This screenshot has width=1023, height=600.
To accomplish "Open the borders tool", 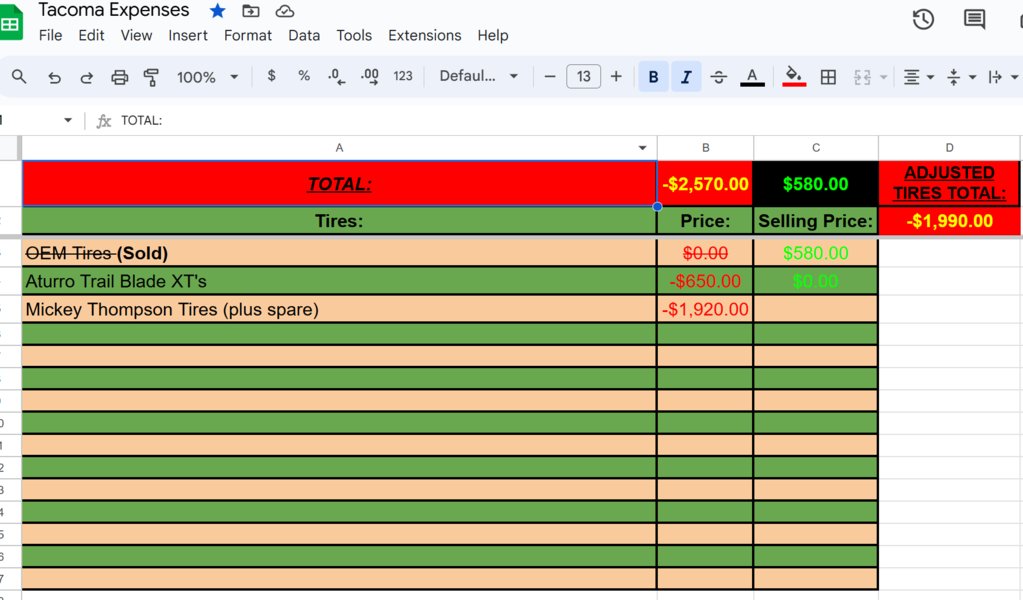I will click(828, 77).
